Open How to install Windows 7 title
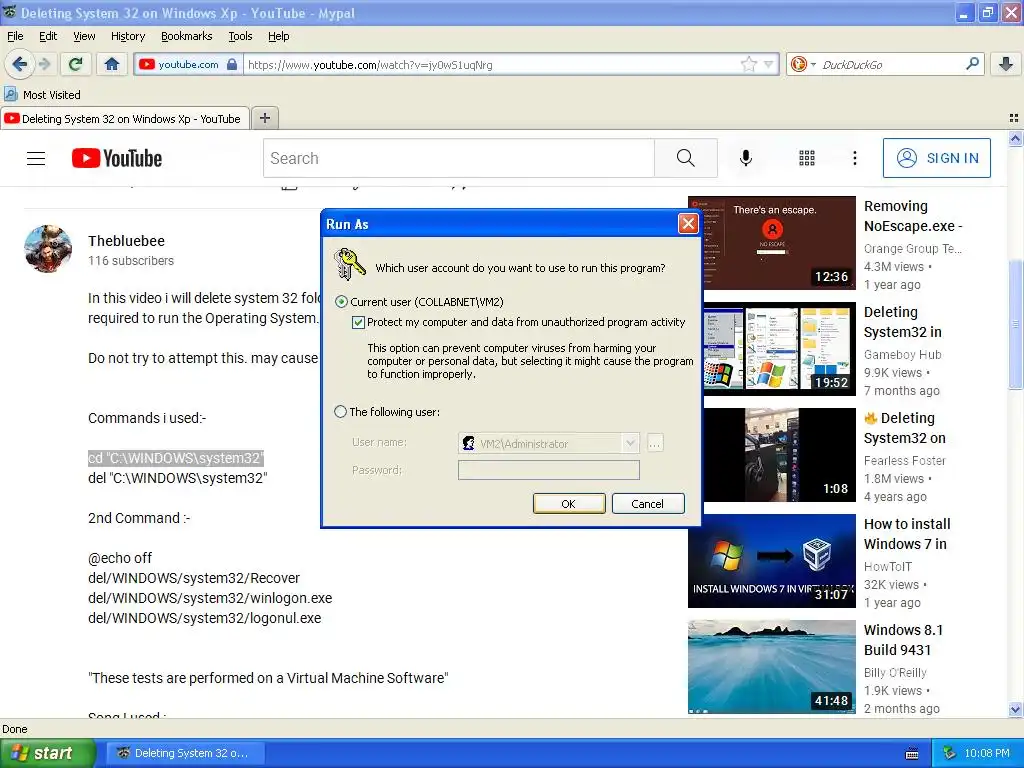 click(907, 534)
